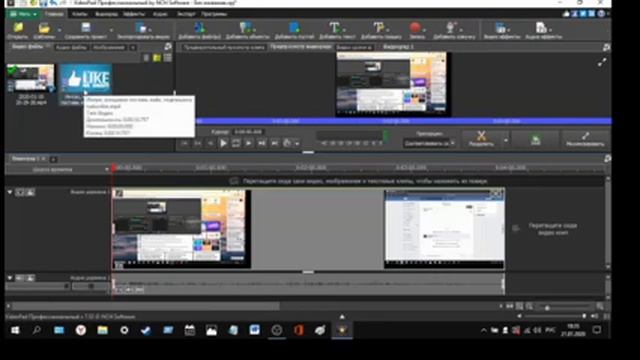Viewport: 640px width, 360px height.
Task: Collapse the video track triangle
Action: (9, 192)
